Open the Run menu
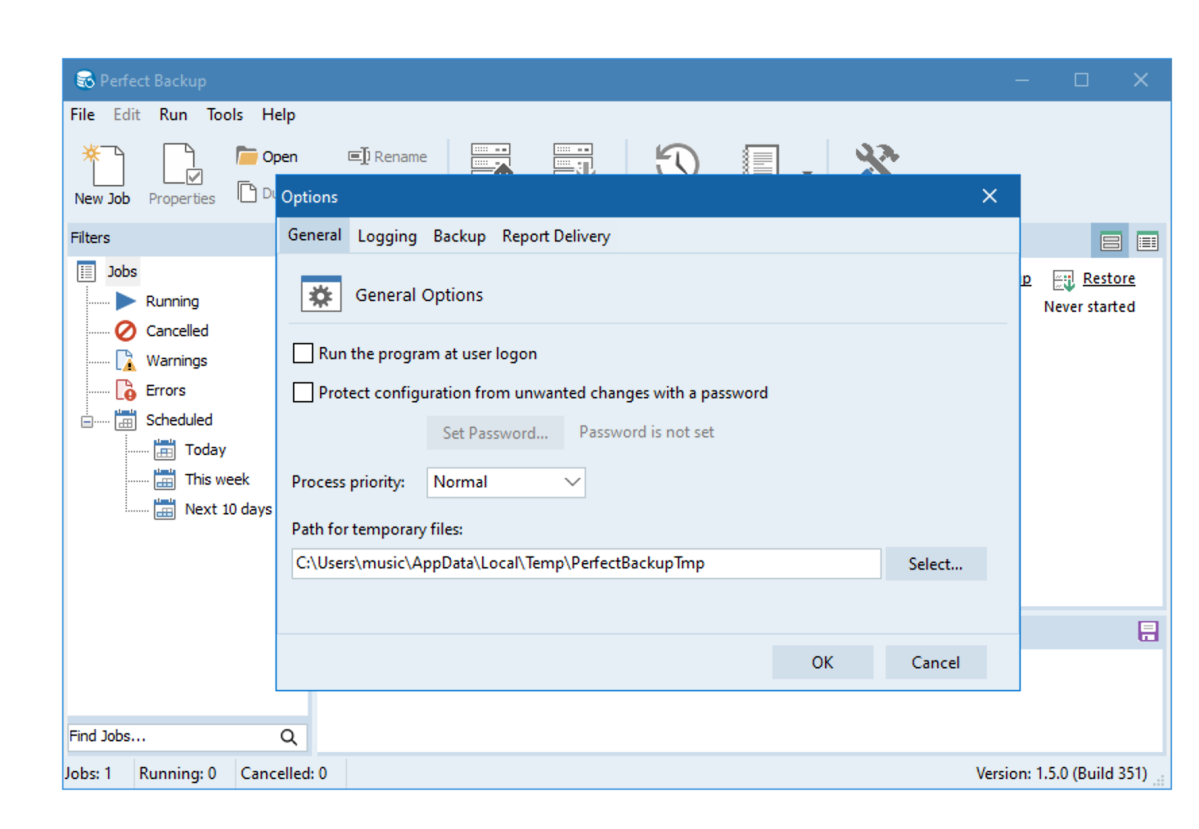1199x829 pixels. point(174,115)
